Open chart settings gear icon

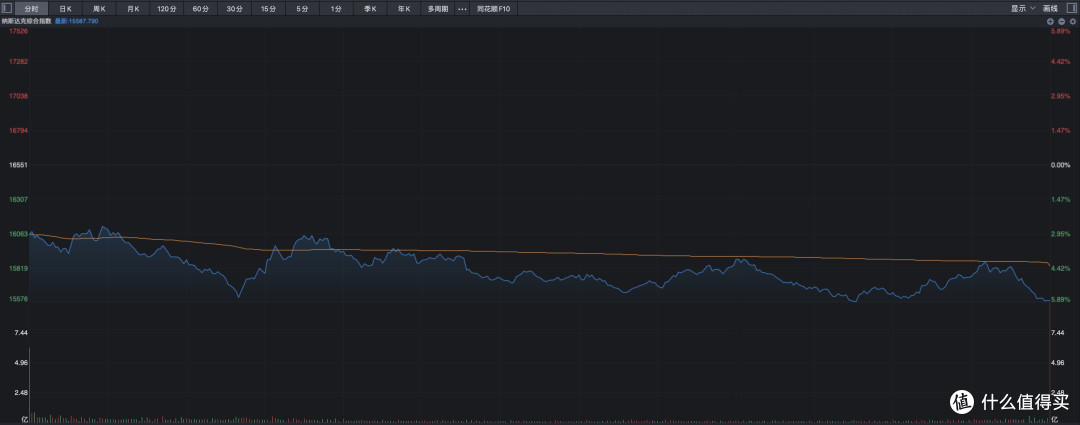pos(1072,22)
